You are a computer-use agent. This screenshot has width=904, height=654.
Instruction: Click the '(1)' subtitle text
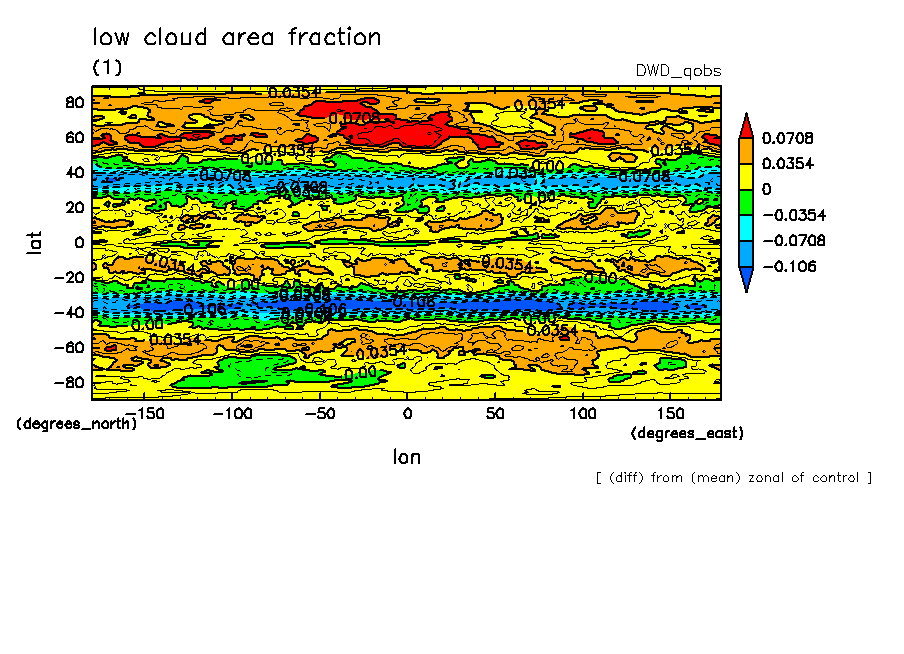[x=107, y=67]
